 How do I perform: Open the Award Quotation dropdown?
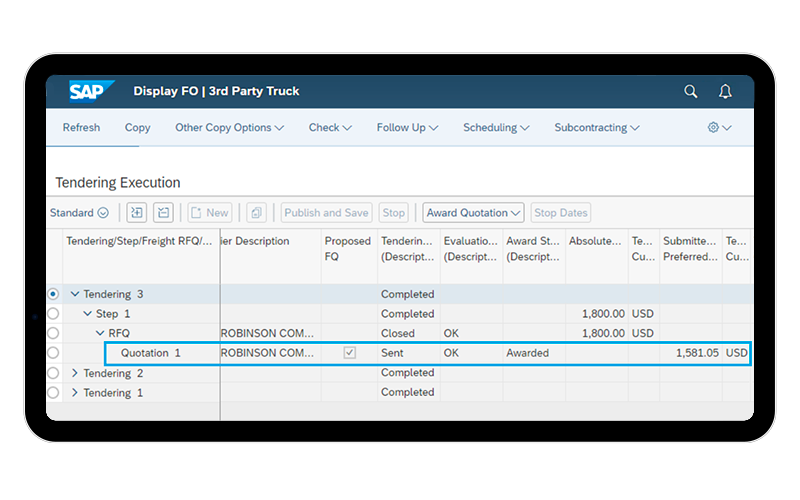[473, 212]
